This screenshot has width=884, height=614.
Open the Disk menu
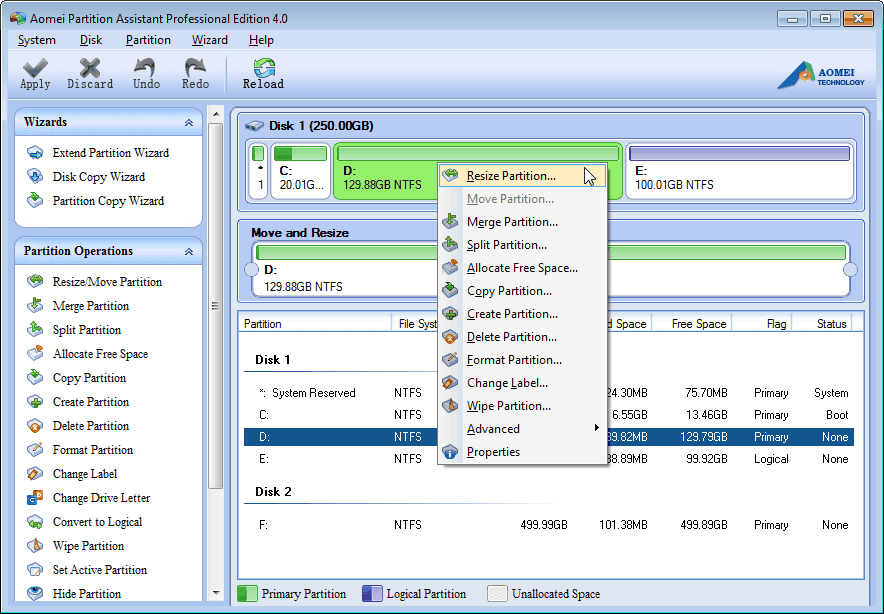(90, 40)
